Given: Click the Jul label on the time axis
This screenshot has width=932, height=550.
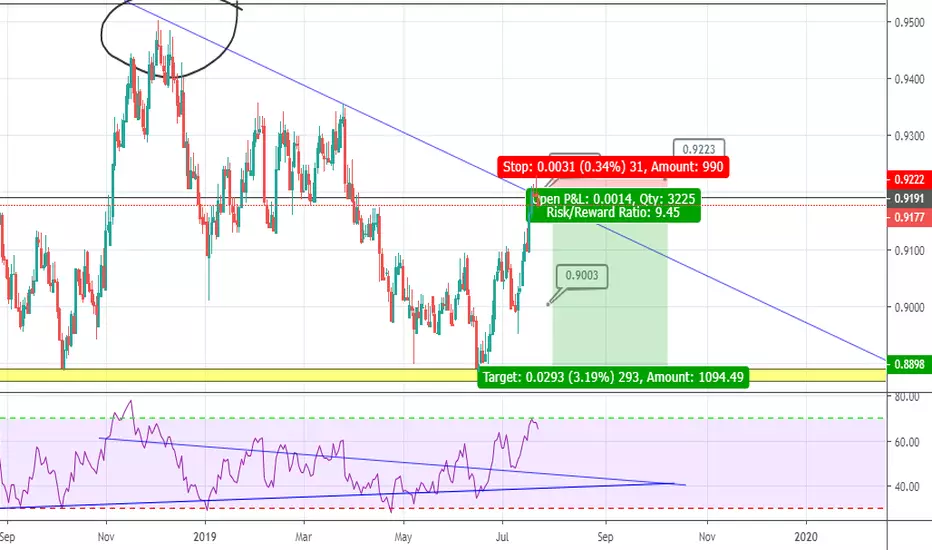Looking at the screenshot, I should (x=502, y=537).
